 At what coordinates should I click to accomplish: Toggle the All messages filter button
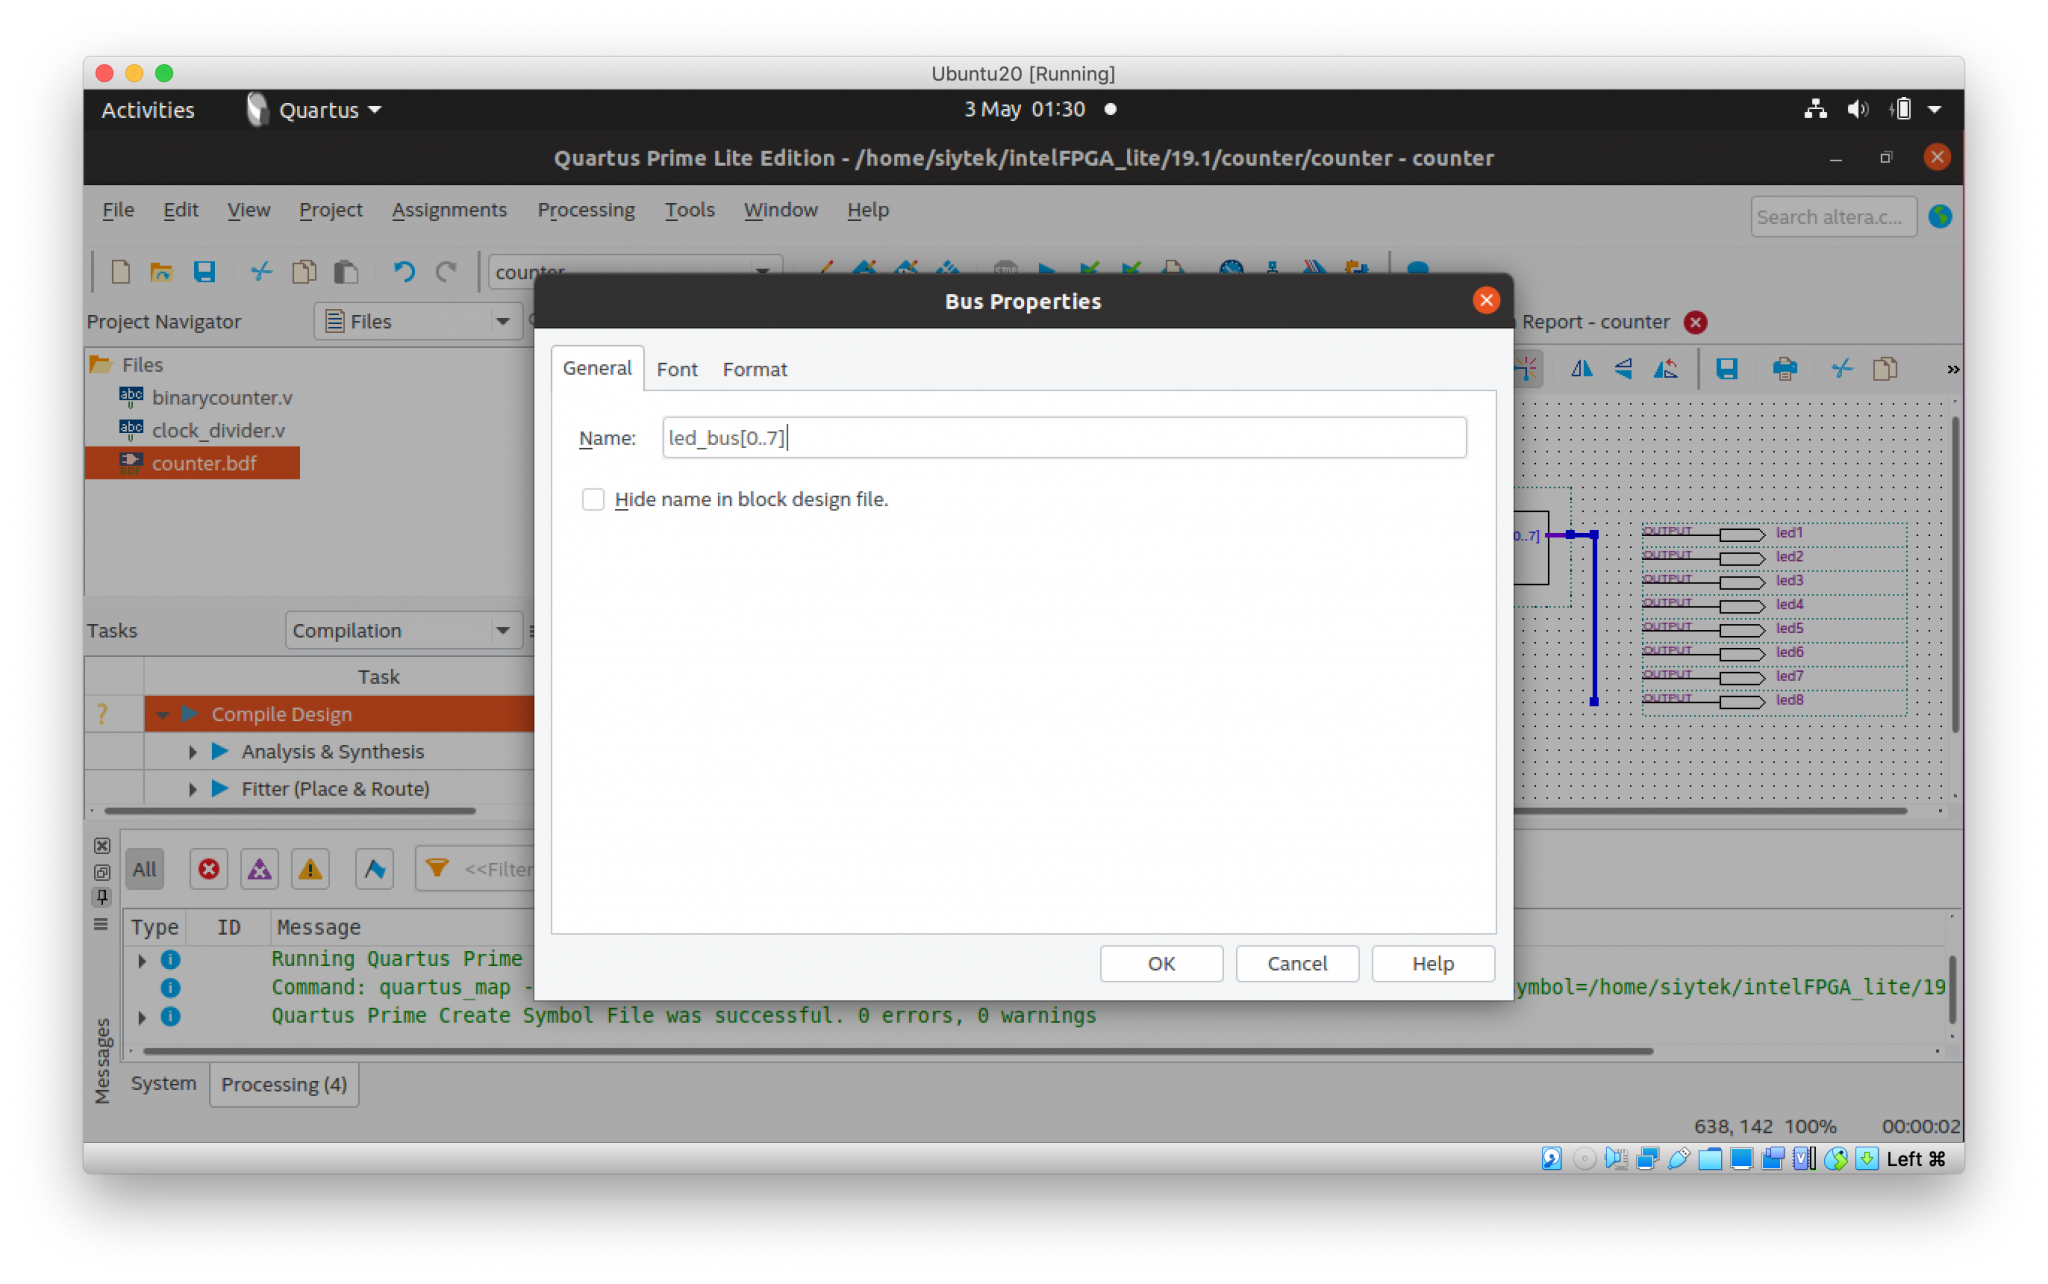tap(145, 869)
